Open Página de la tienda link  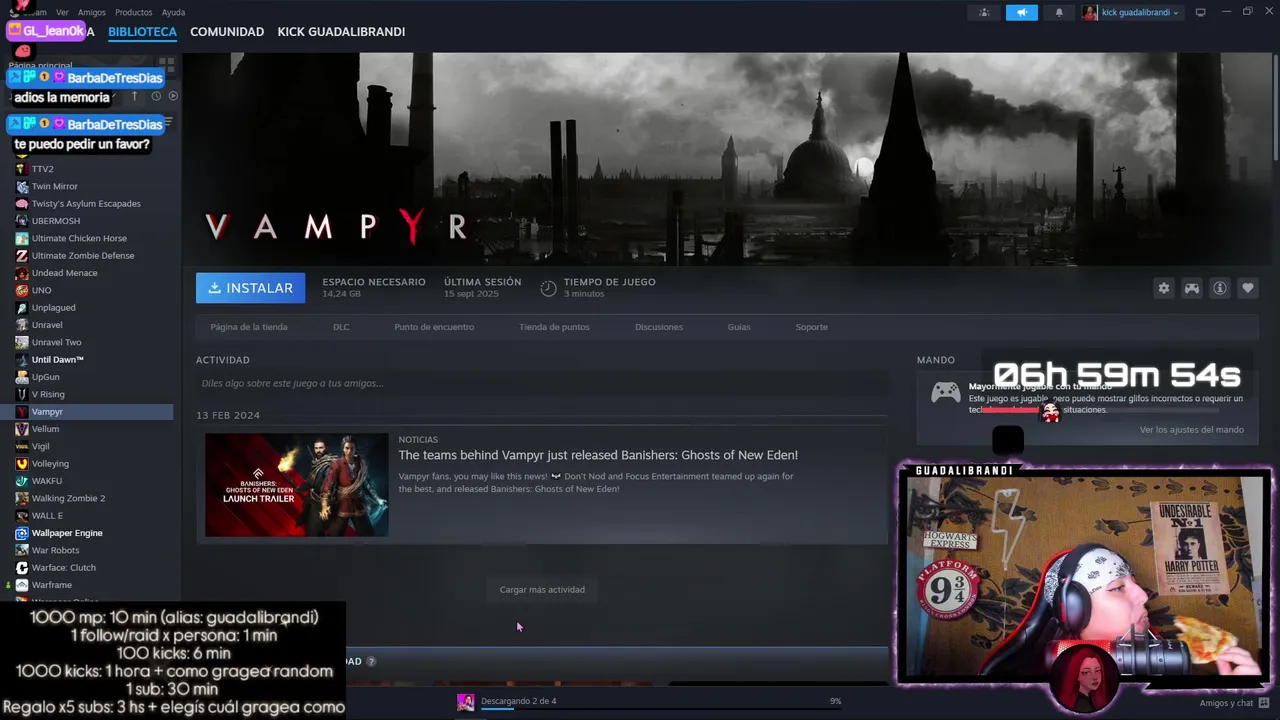coord(249,327)
